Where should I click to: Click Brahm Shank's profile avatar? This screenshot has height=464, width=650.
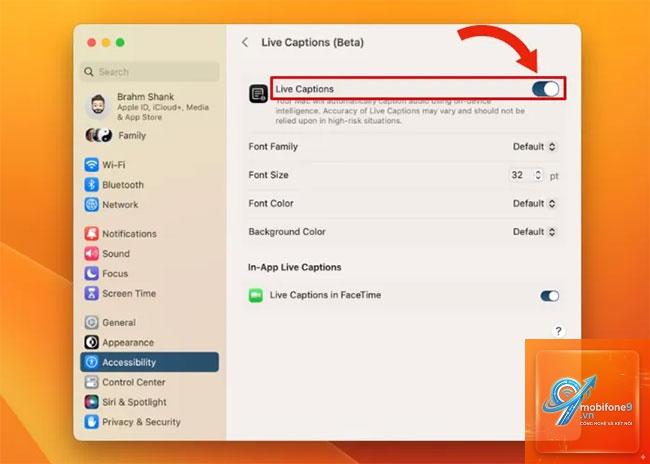tap(98, 106)
